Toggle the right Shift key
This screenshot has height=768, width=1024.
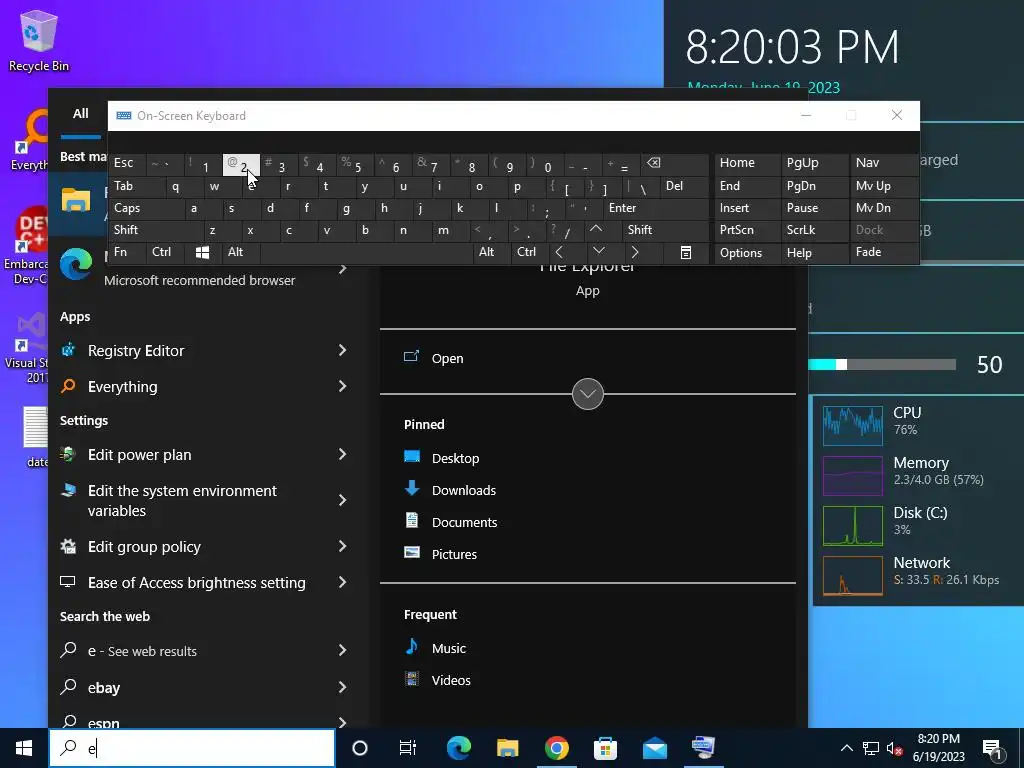pos(665,231)
